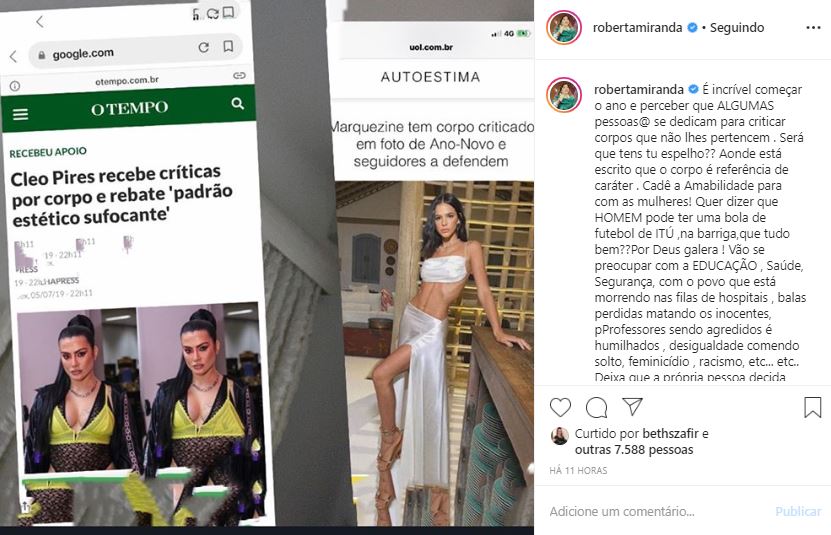View the outras 7.588 pessoas likes list
Viewport: 831px width, 535px height.
click(x=634, y=450)
